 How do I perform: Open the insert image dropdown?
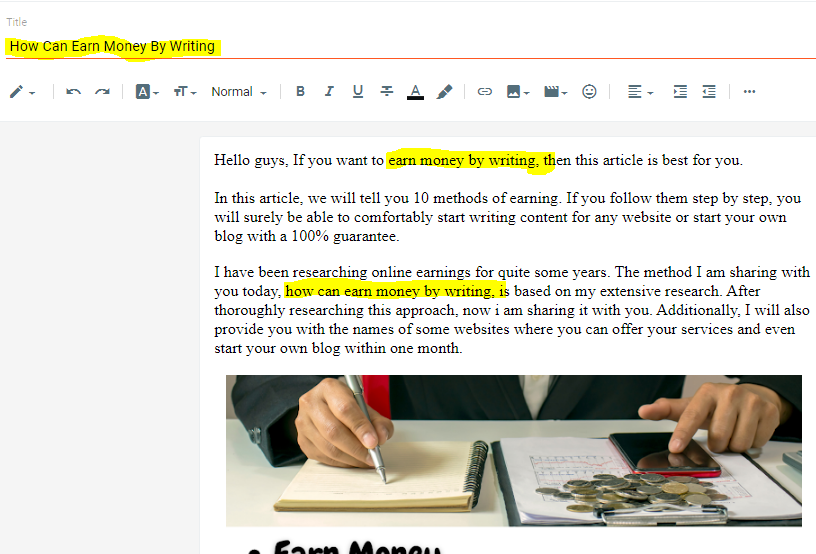point(518,92)
